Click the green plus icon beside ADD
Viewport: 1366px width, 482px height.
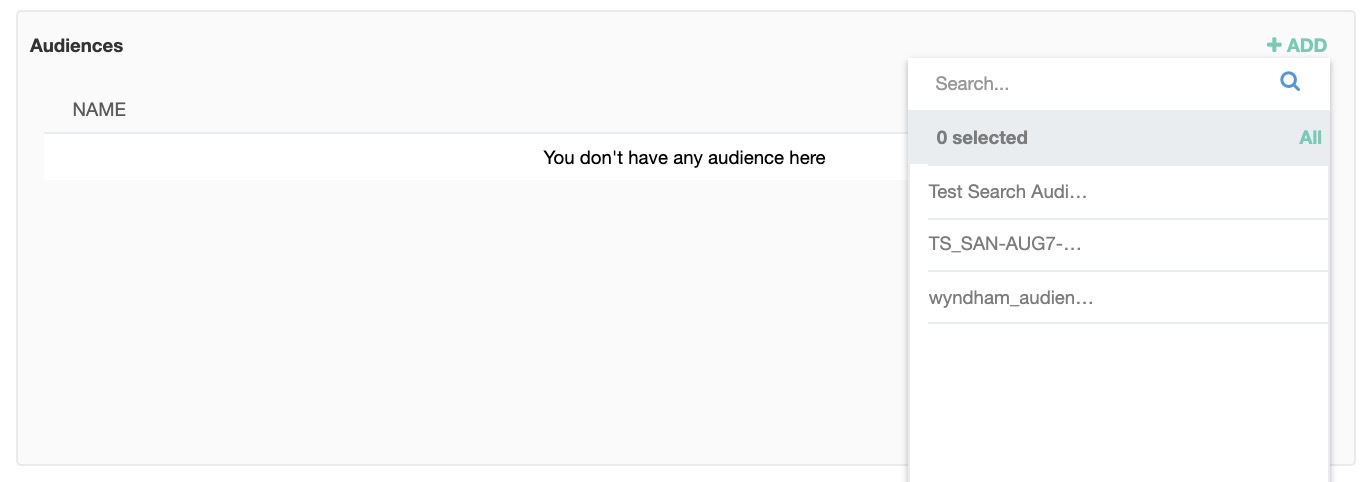pos(1273,45)
